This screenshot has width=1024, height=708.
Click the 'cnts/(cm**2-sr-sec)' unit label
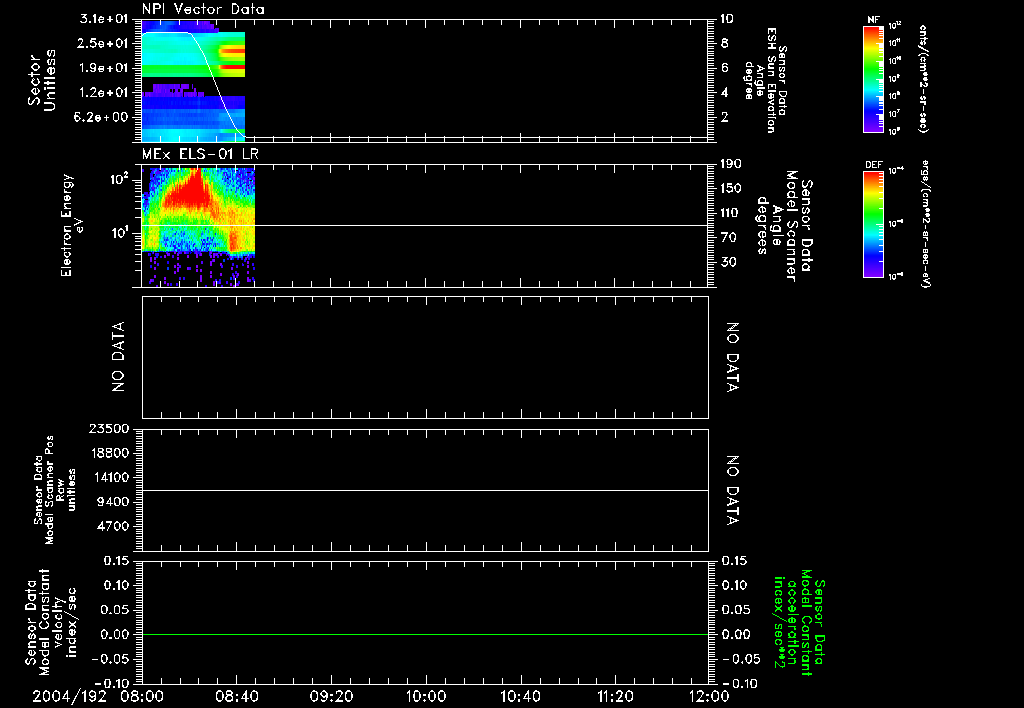click(x=923, y=78)
